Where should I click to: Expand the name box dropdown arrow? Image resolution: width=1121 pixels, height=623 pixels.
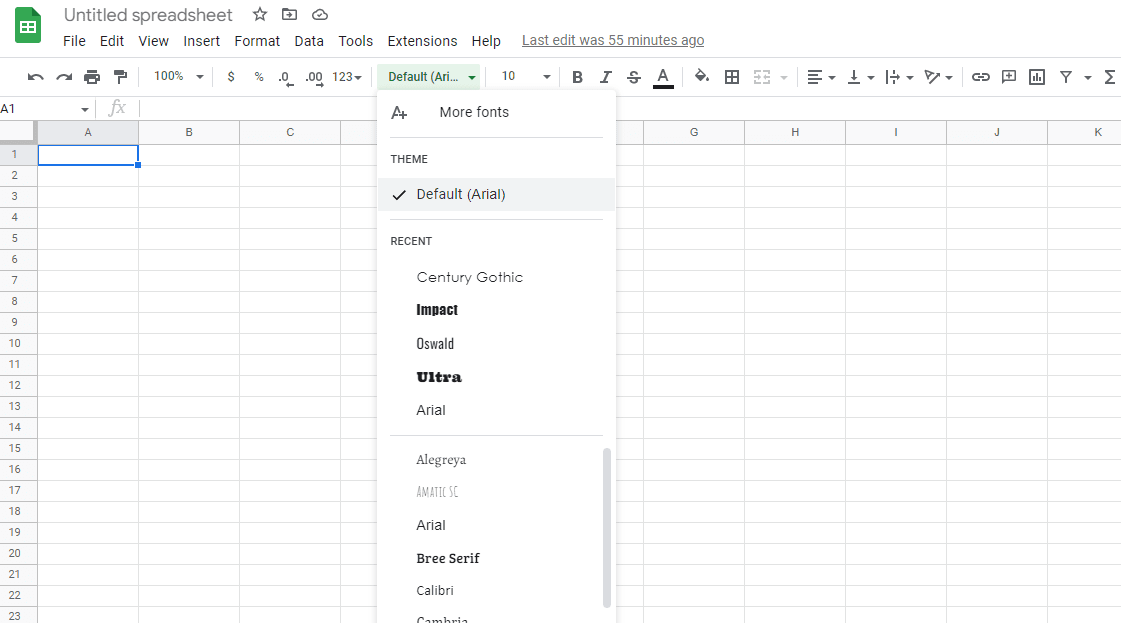[84, 109]
